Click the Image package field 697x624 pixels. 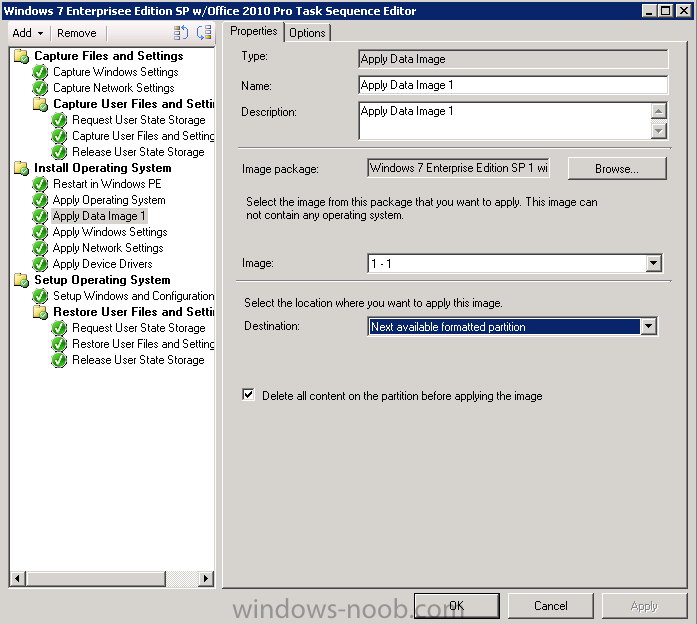(458, 168)
